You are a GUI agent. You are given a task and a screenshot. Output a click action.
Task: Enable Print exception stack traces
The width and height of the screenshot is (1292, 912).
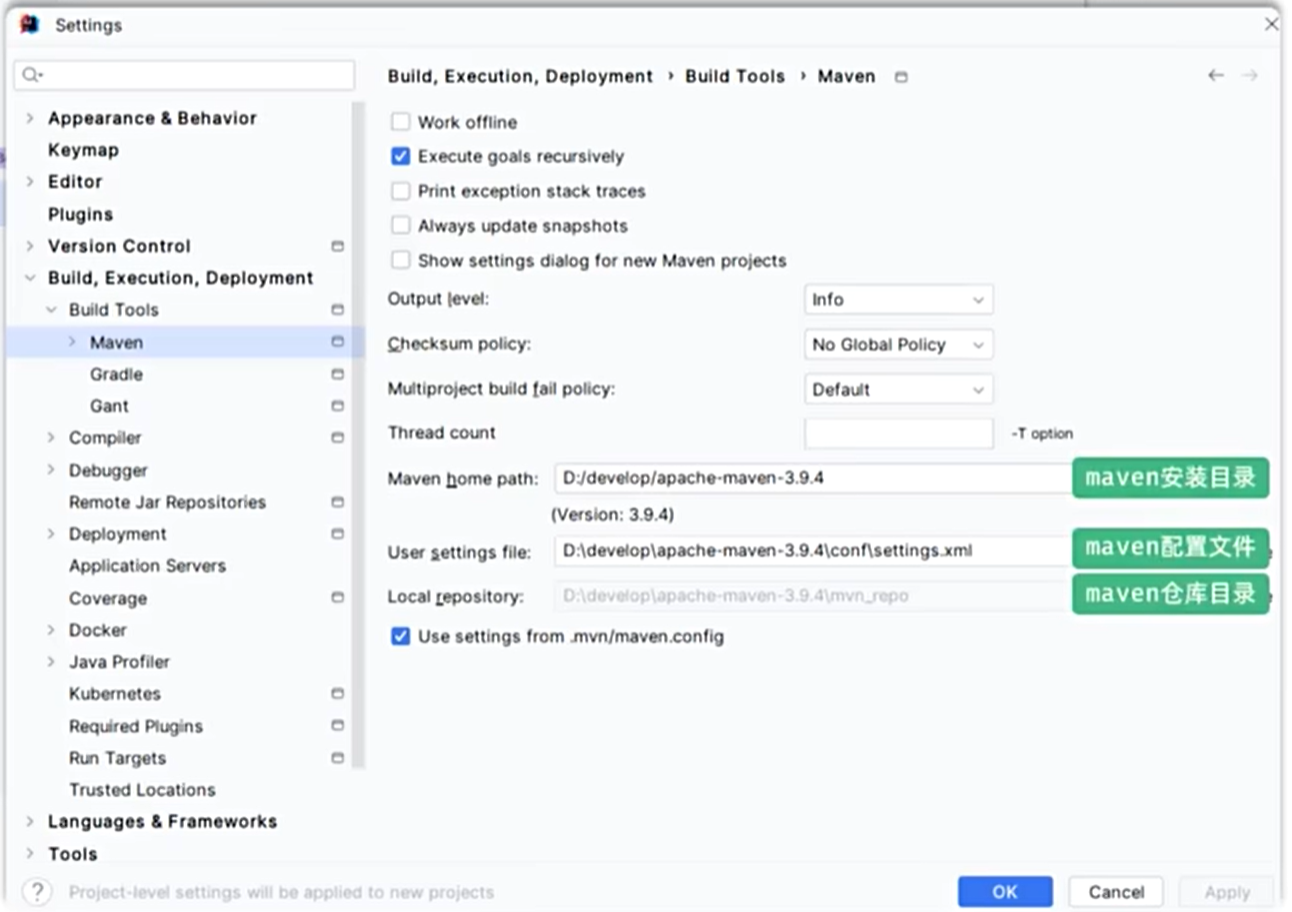[401, 191]
